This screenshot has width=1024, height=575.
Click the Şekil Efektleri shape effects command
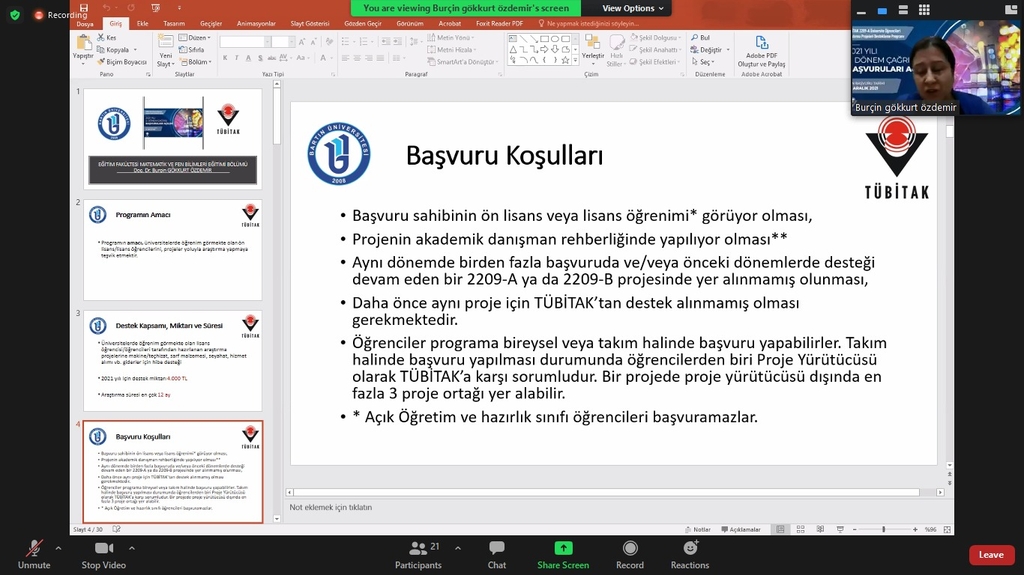click(655, 62)
